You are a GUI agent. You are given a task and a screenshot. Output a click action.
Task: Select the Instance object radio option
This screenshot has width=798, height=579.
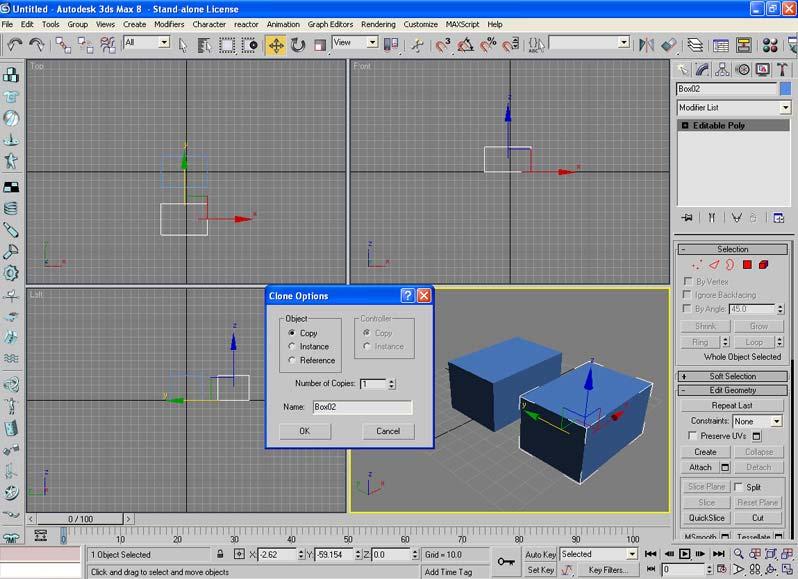[292, 346]
